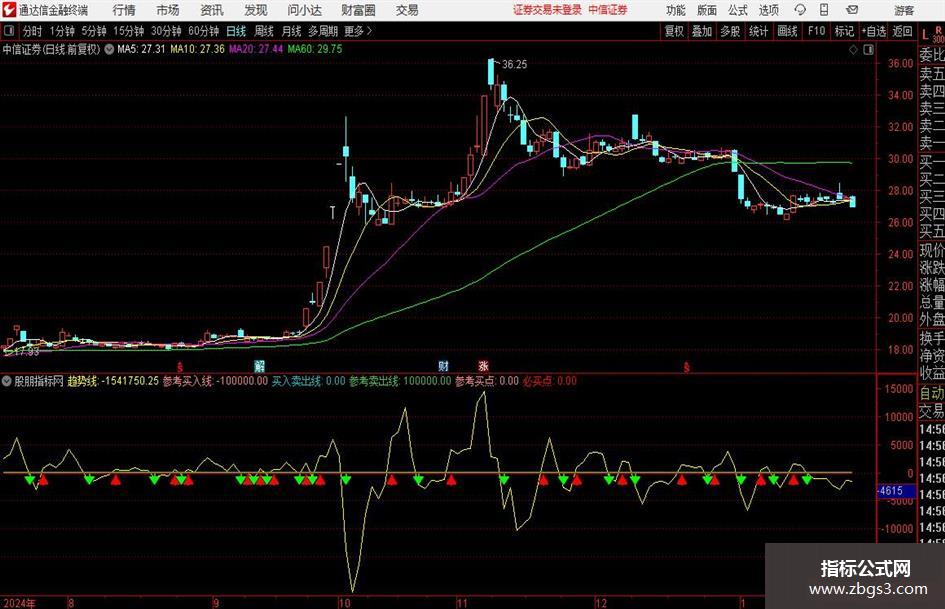945x609 pixels.
Task: Click the 多股 multi-stock button
Action: click(730, 31)
